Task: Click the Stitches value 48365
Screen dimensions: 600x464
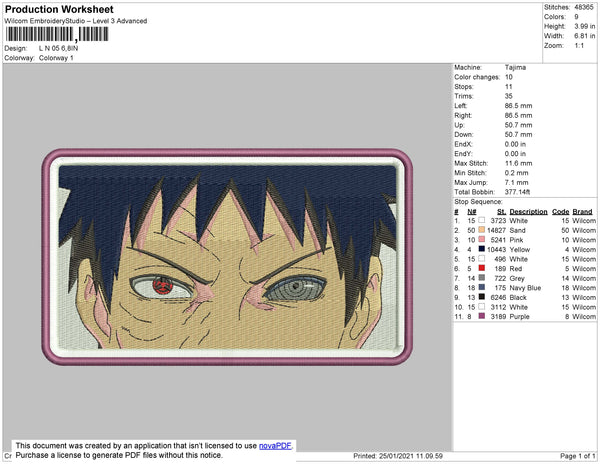Action: pyautogui.click(x=584, y=7)
